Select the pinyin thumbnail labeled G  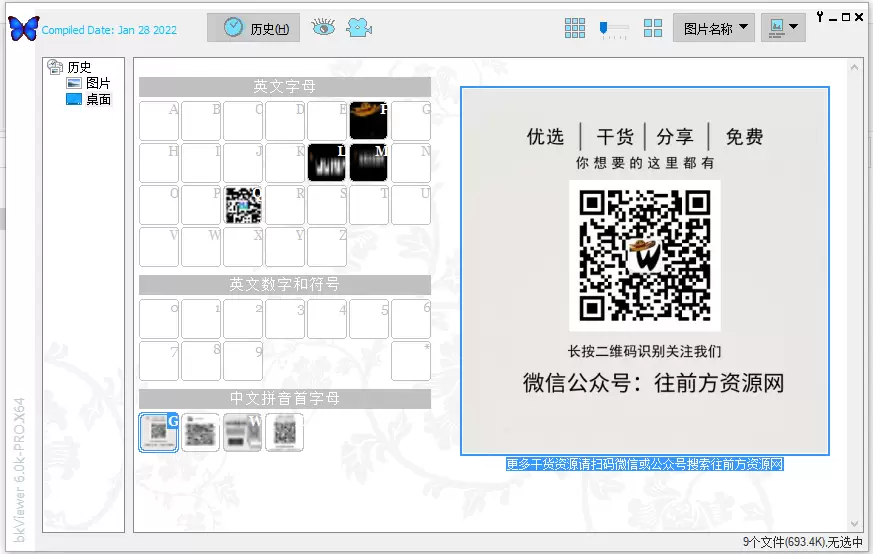point(159,432)
